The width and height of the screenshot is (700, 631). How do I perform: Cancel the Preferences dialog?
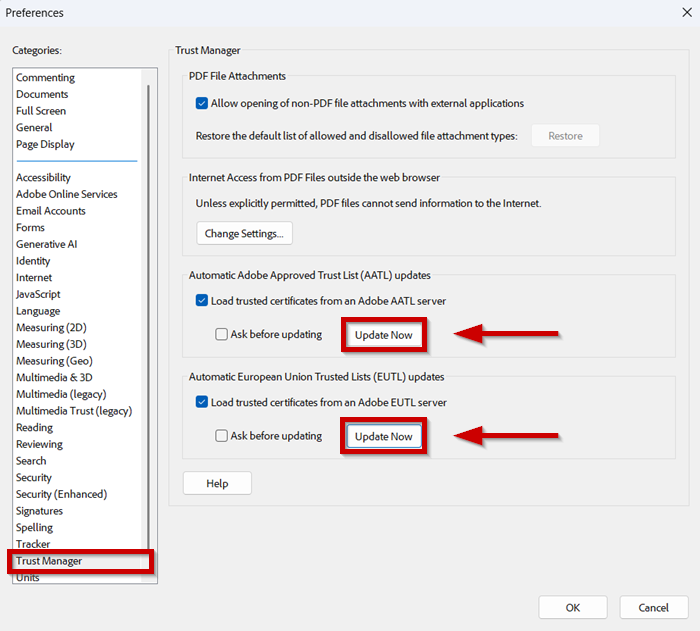tap(653, 607)
